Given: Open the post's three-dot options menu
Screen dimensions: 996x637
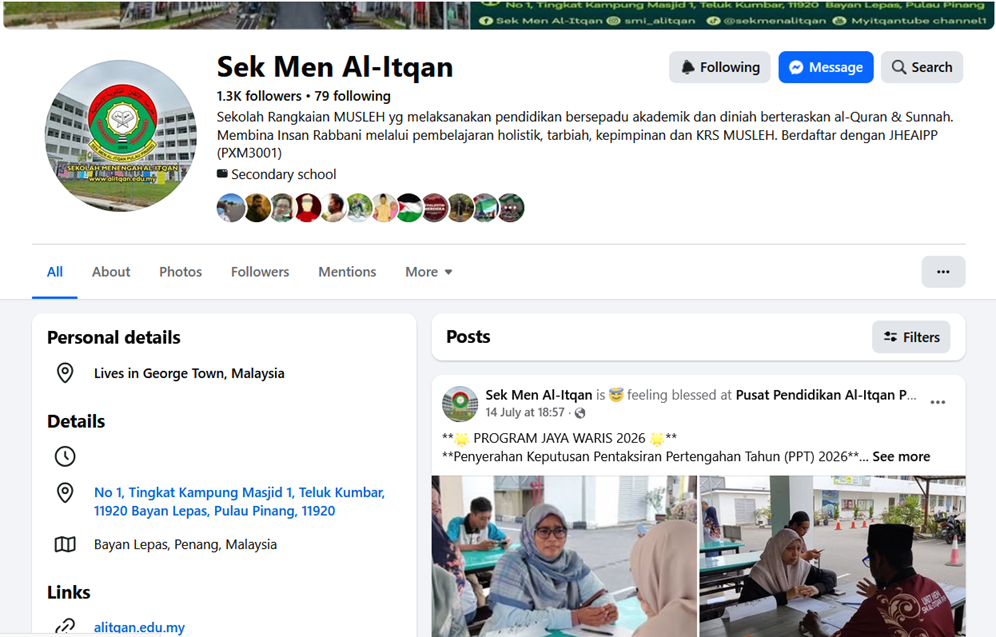Looking at the screenshot, I should coord(938,403).
